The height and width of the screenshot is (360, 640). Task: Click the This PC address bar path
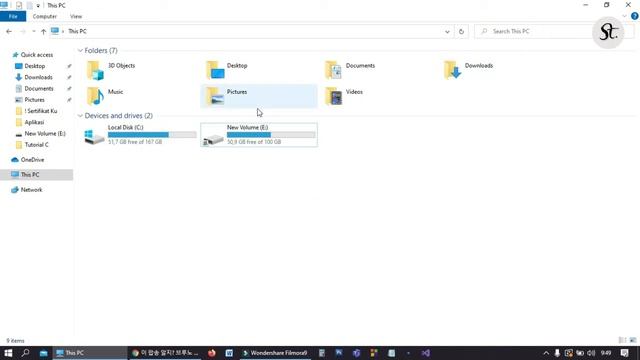click(x=78, y=31)
